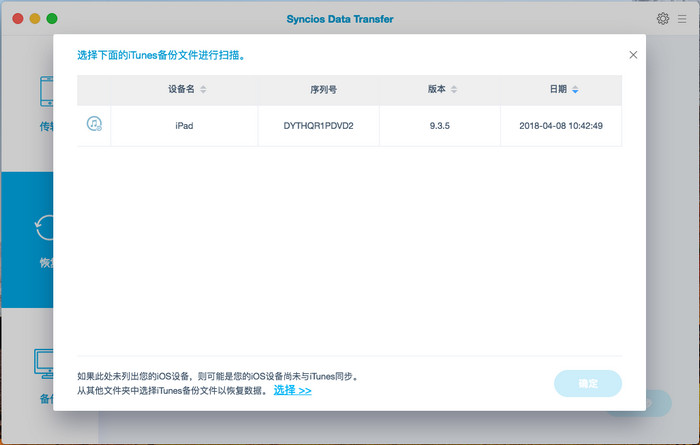
Task: Click the green zoom window button
Action: tap(52, 18)
